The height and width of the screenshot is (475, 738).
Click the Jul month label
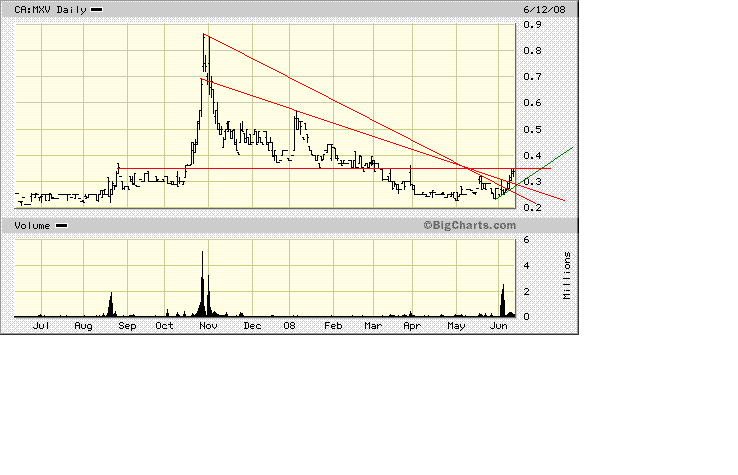41,326
